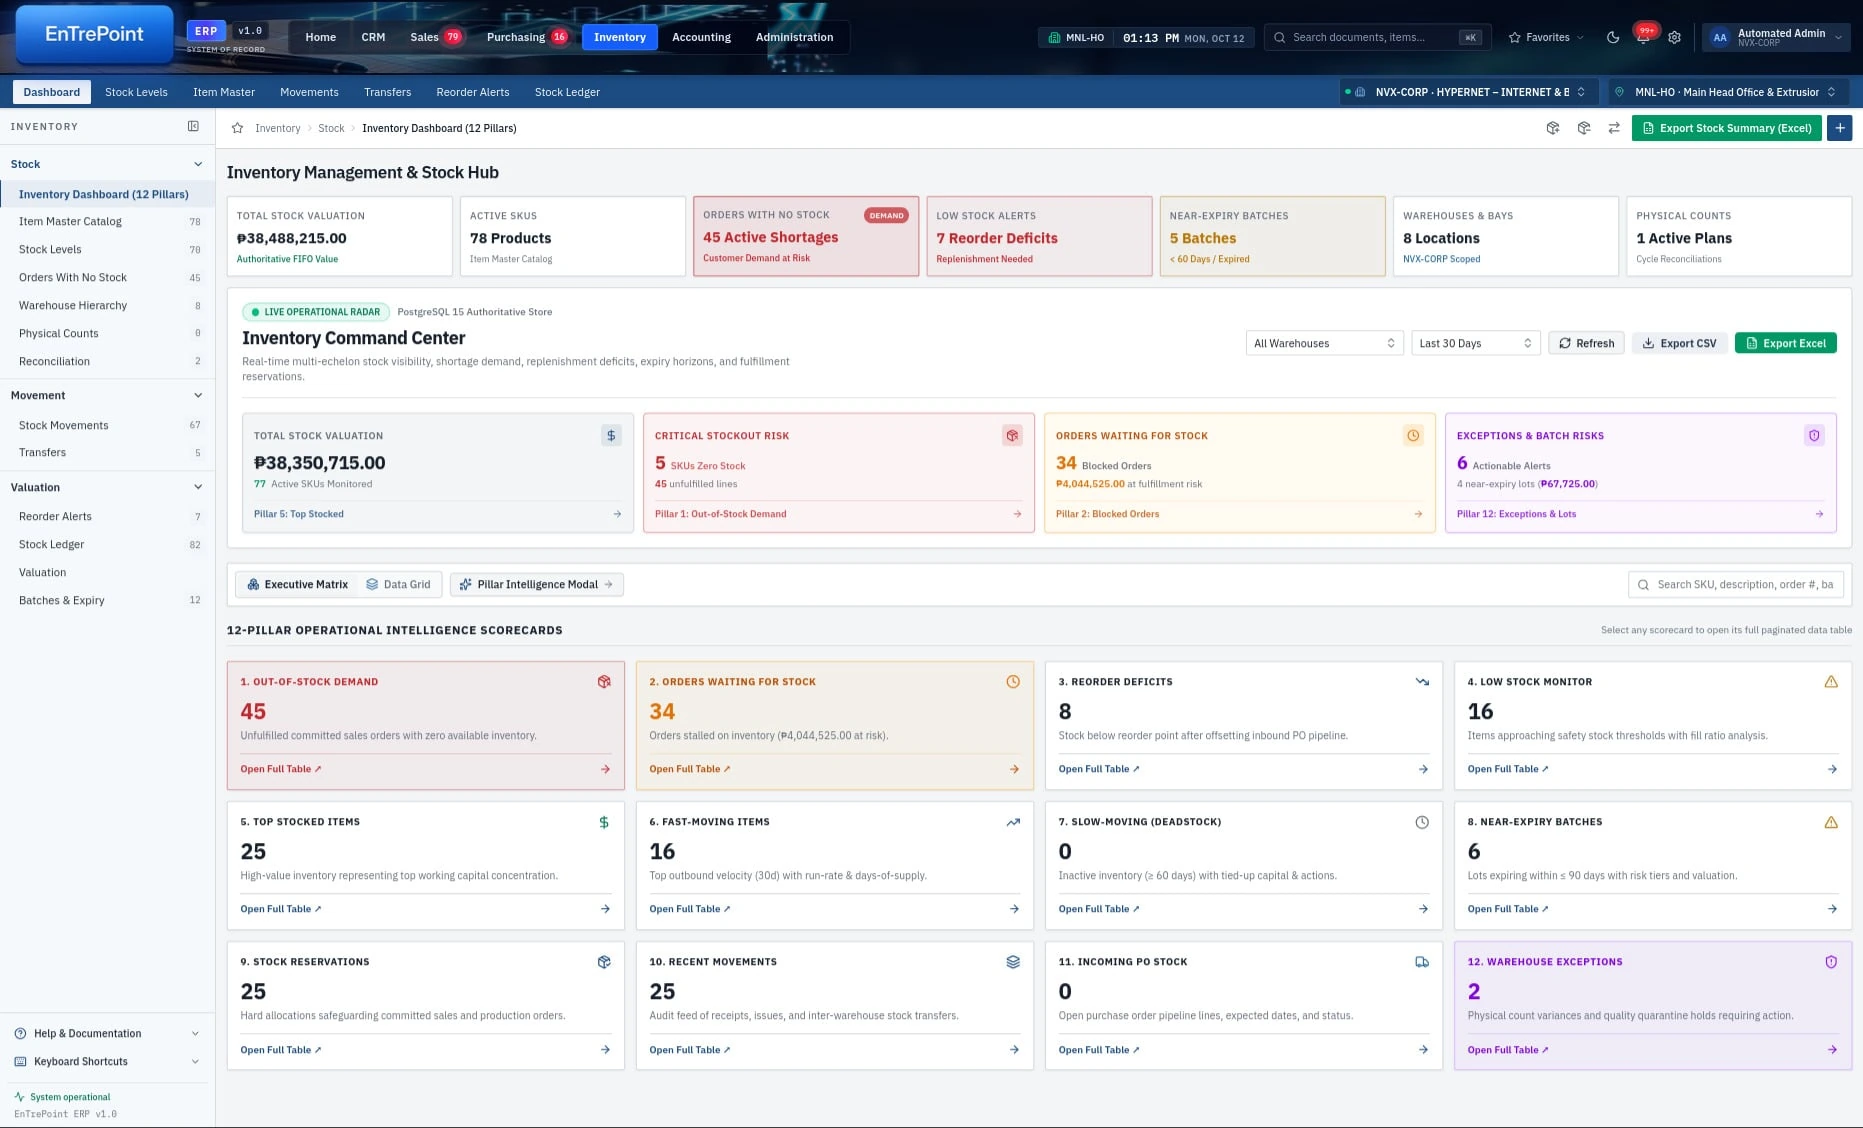Open Orders With No Stock sidebar item

pyautogui.click(x=107, y=277)
